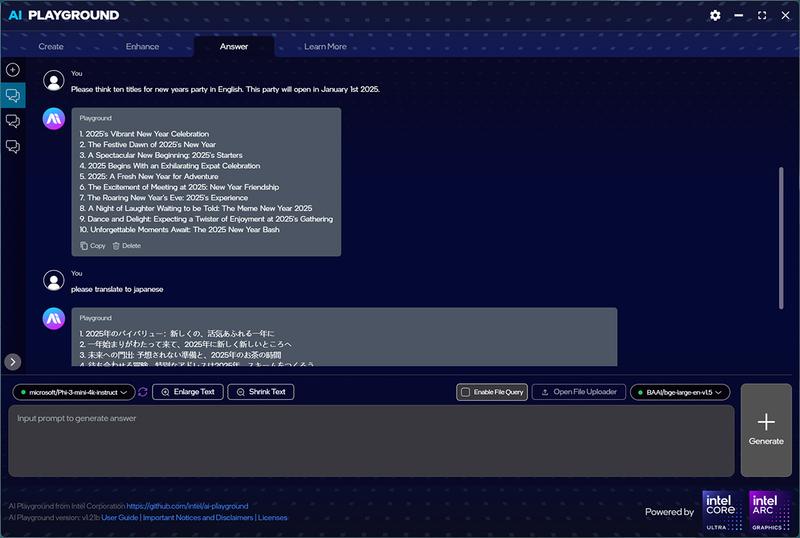Screen dimensions: 800x538
Task: Toggle fullscreen window mode icon
Action: click(762, 15)
